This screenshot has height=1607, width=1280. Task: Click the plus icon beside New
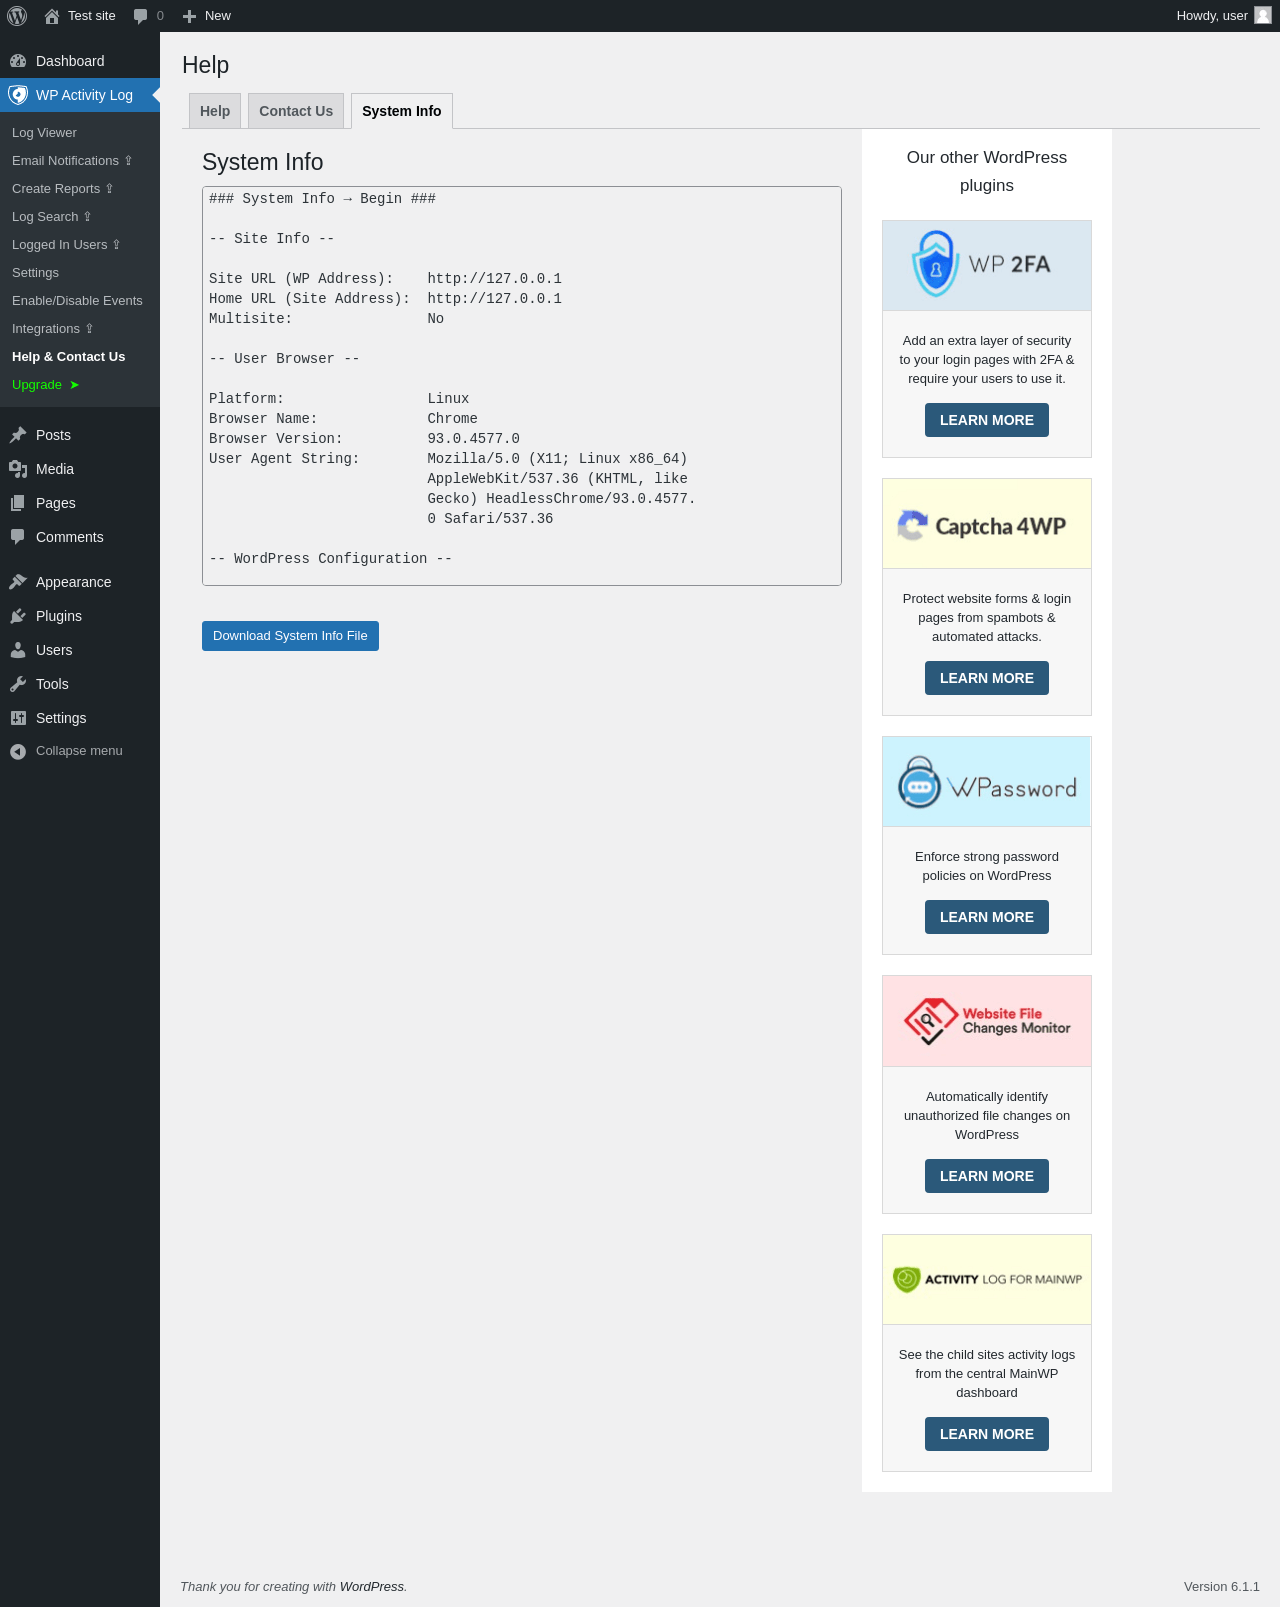pos(189,16)
